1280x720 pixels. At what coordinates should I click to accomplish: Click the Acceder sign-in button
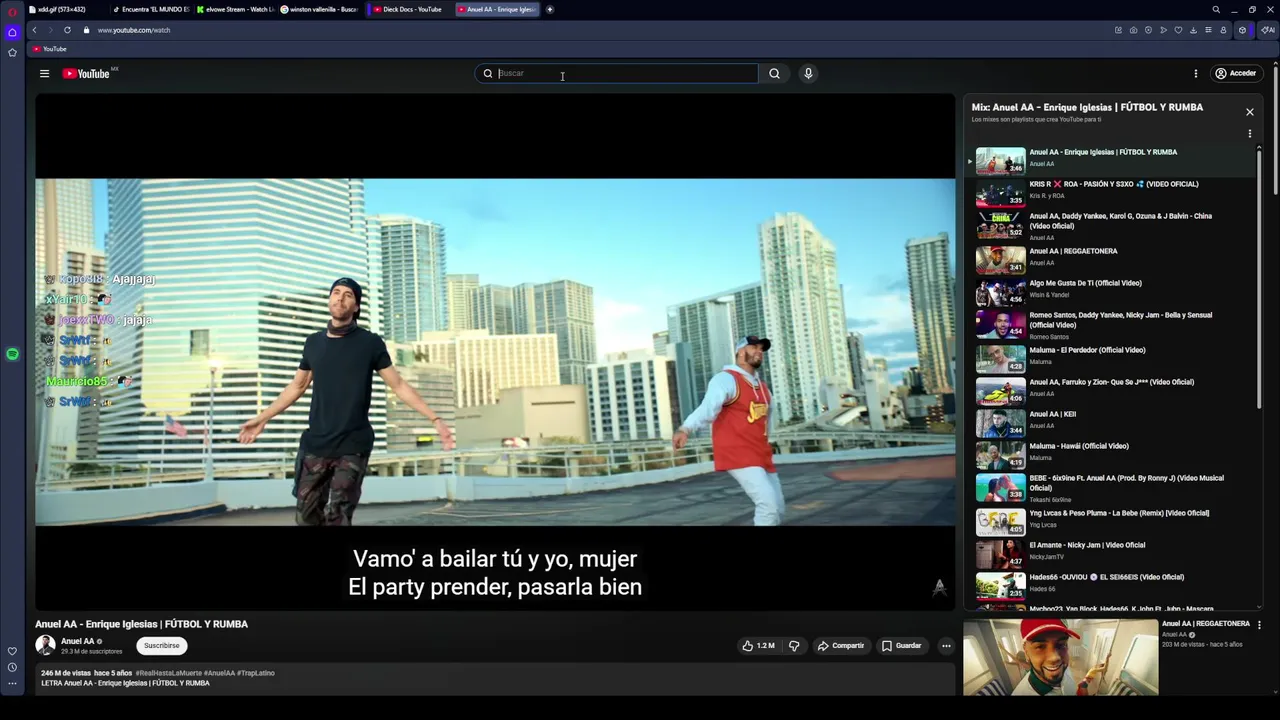coord(1235,73)
